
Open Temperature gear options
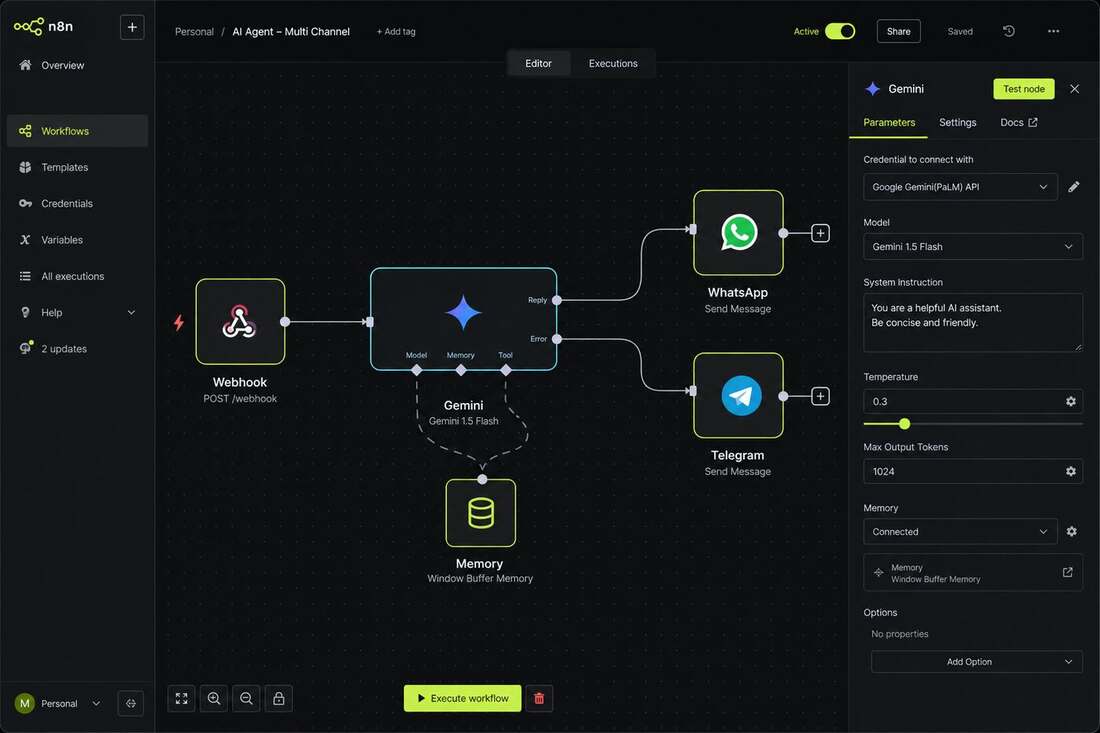click(x=1071, y=401)
